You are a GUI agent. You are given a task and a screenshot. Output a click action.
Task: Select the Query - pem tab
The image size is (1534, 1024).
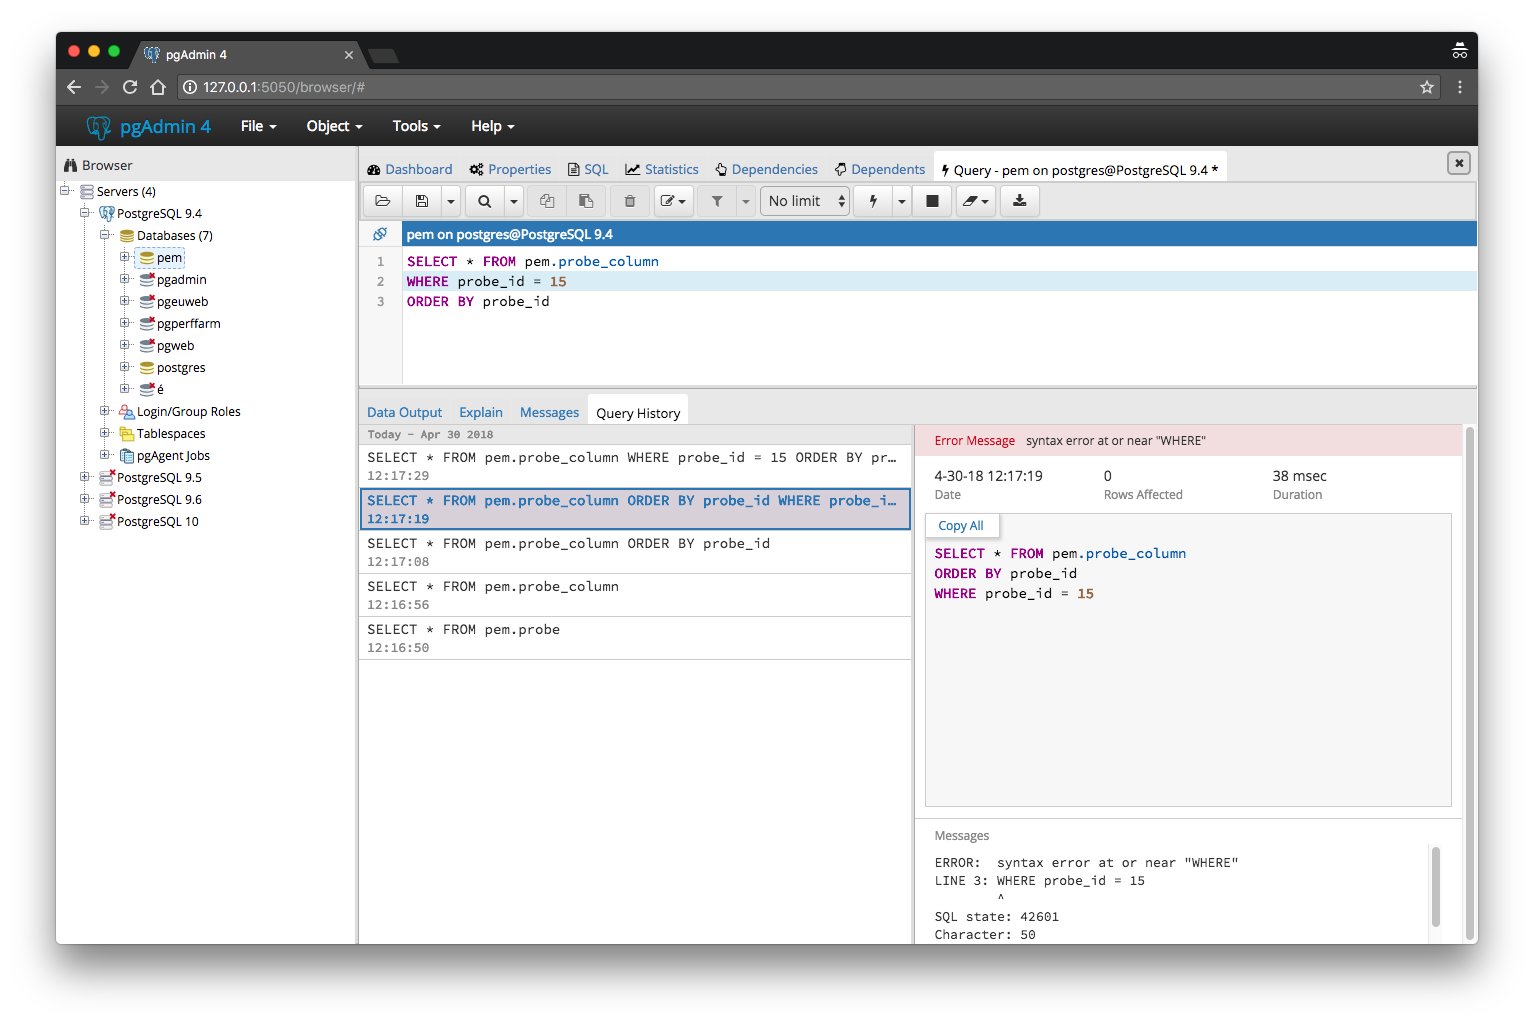[1079, 170]
